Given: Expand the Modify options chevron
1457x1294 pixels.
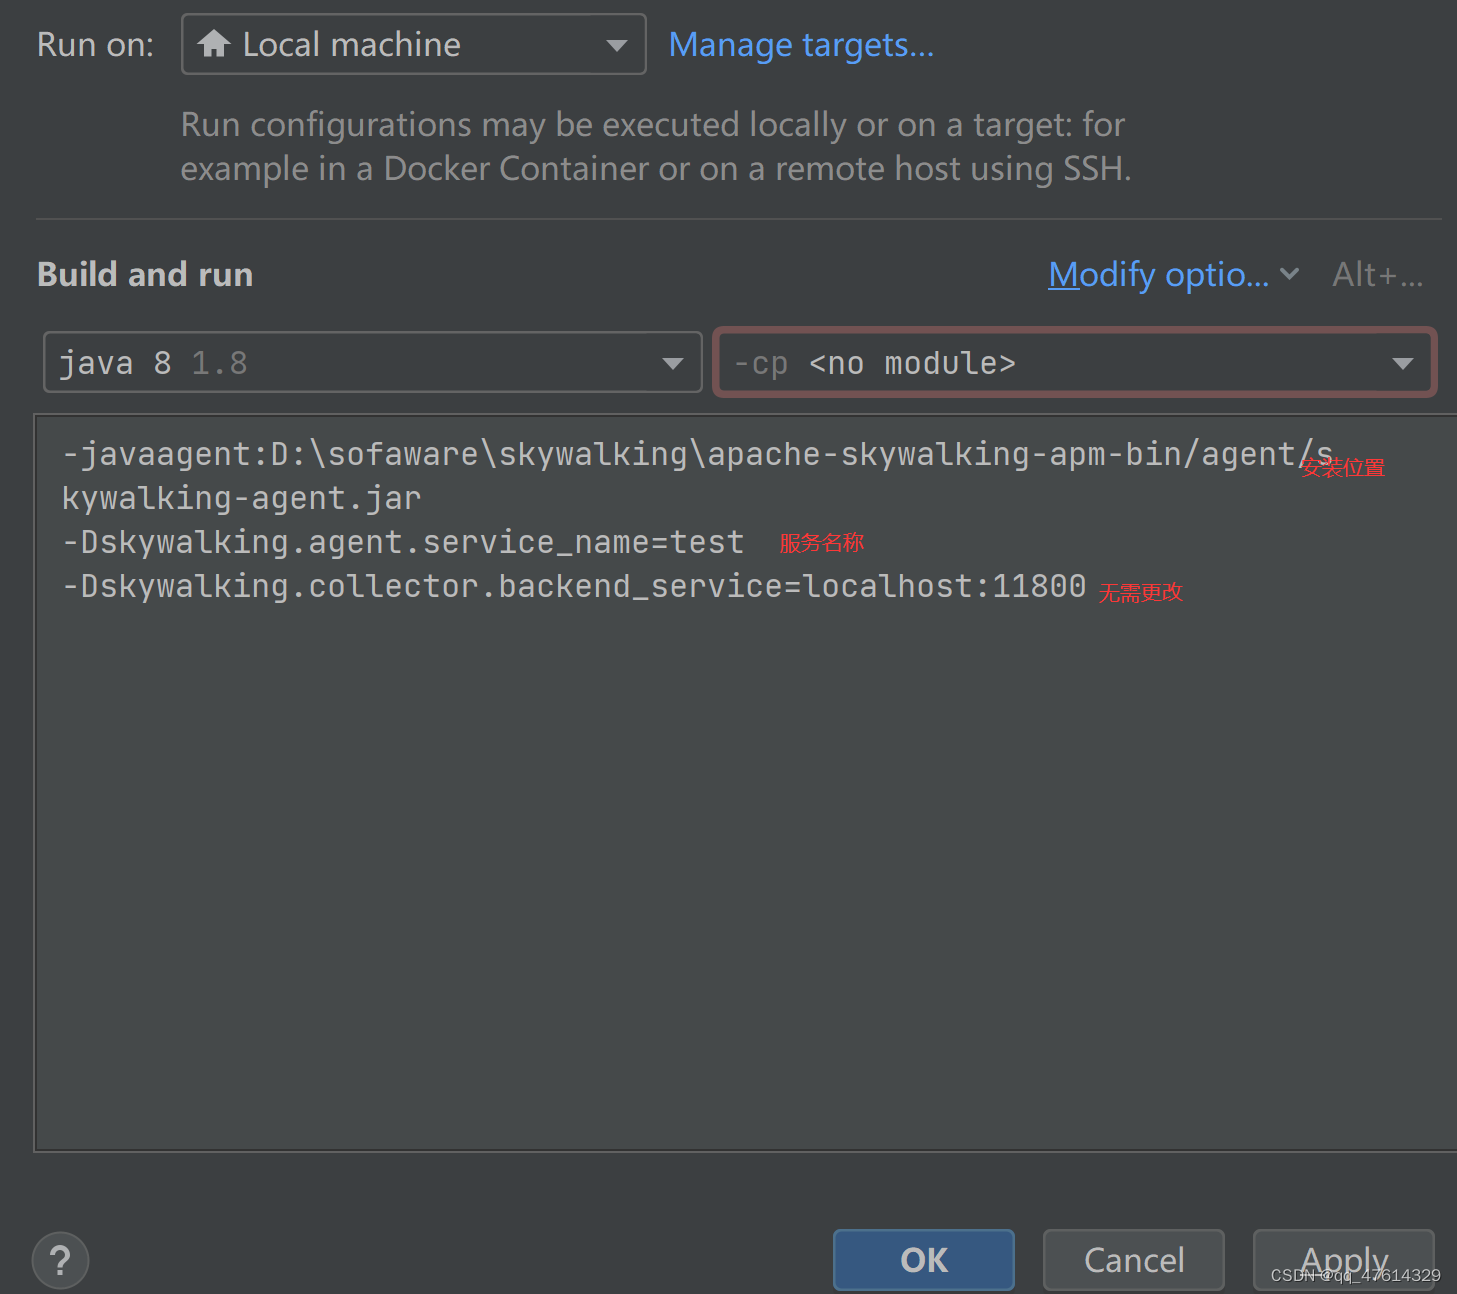Looking at the screenshot, I should (1290, 273).
